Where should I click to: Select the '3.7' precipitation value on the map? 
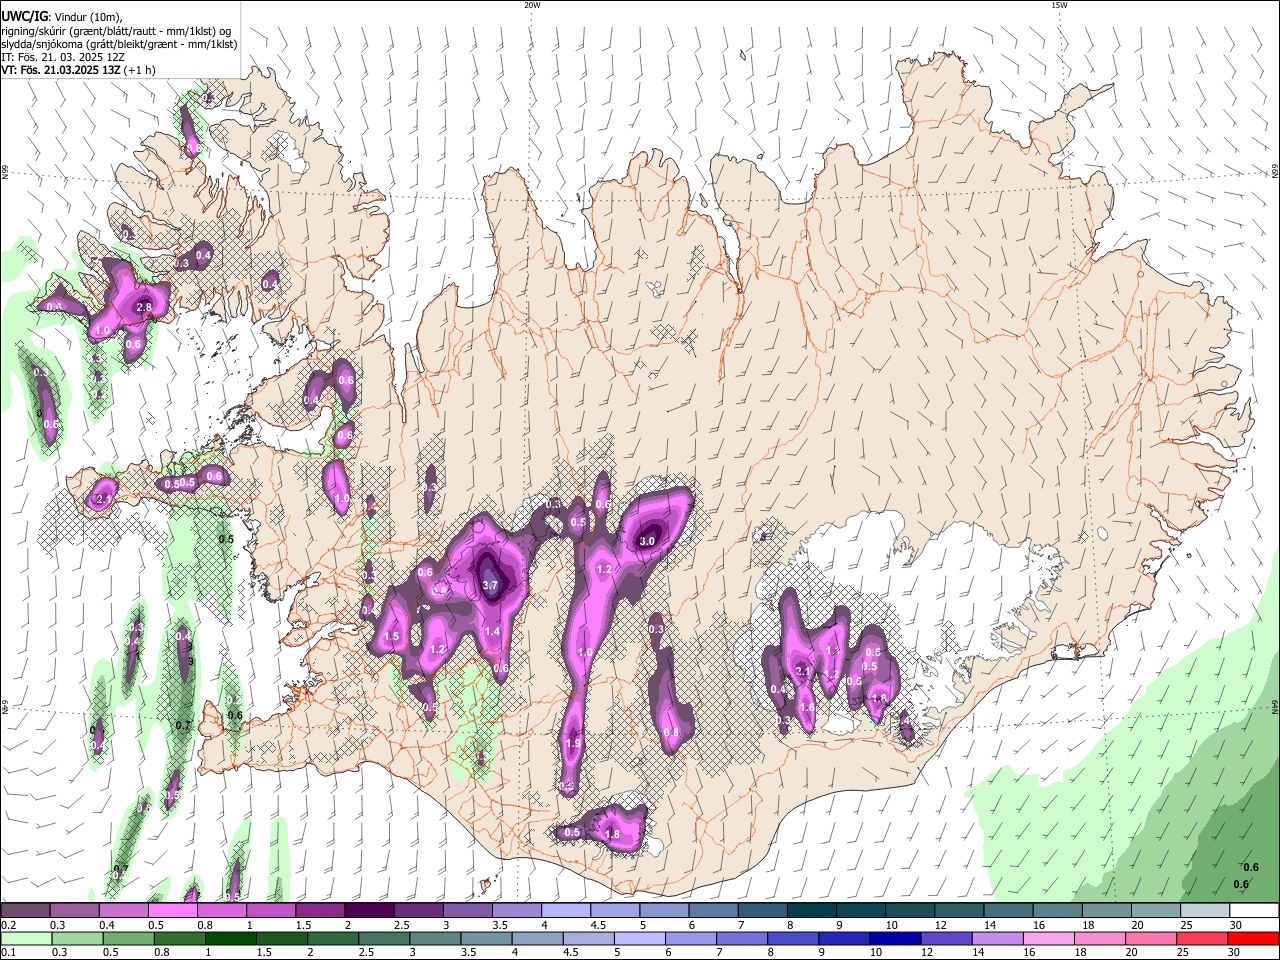pyautogui.click(x=490, y=585)
